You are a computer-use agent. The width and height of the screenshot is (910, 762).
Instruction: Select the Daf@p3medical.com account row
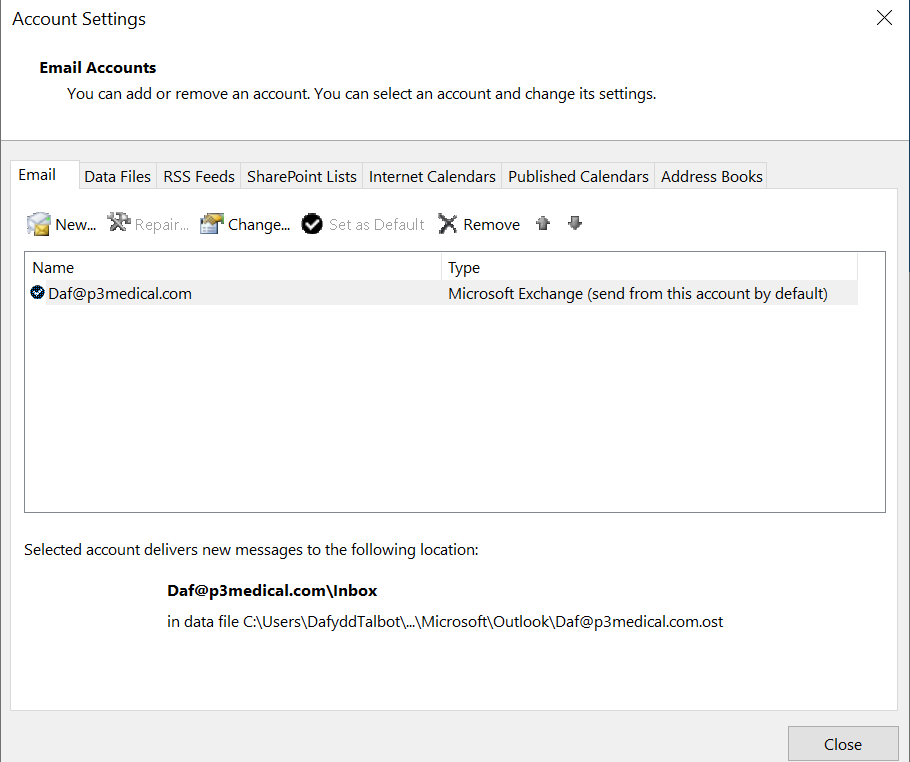442,293
